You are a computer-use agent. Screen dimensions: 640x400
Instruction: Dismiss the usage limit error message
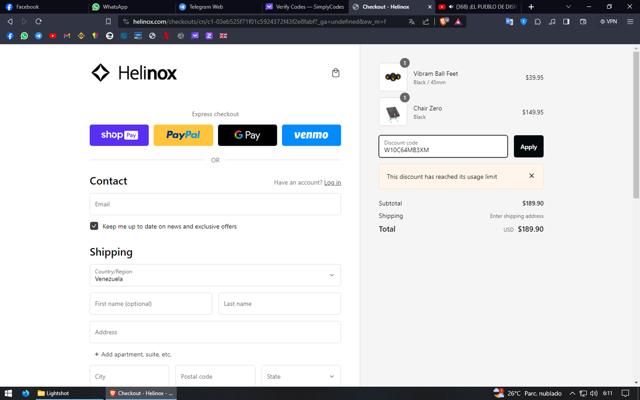(x=531, y=176)
